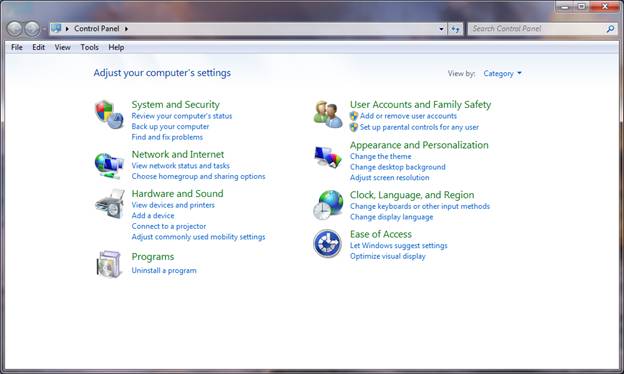Open the View by Category dropdown
This screenshot has width=624, height=374.
tap(502, 74)
